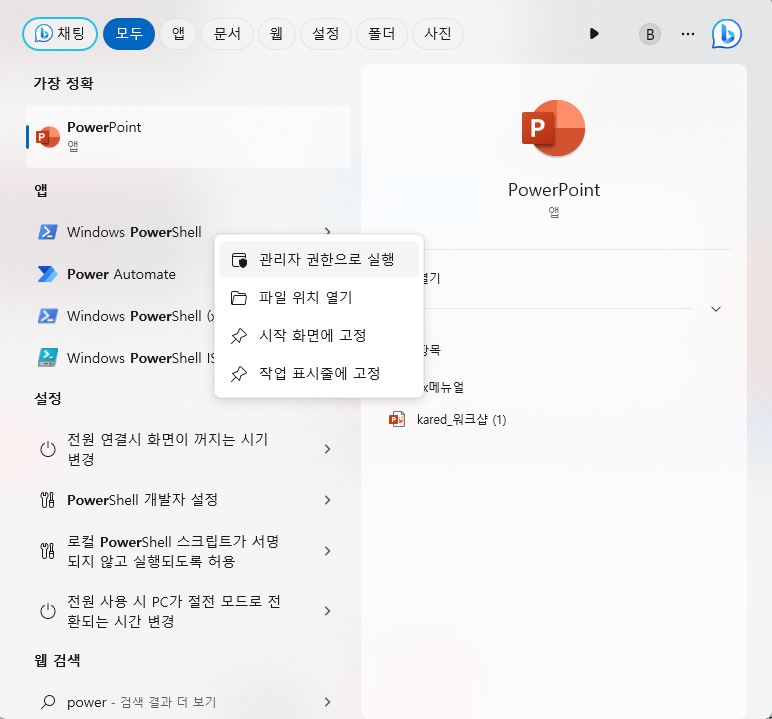Open the Bing chat filter (채팅)
This screenshot has width=772, height=719.
click(60, 34)
